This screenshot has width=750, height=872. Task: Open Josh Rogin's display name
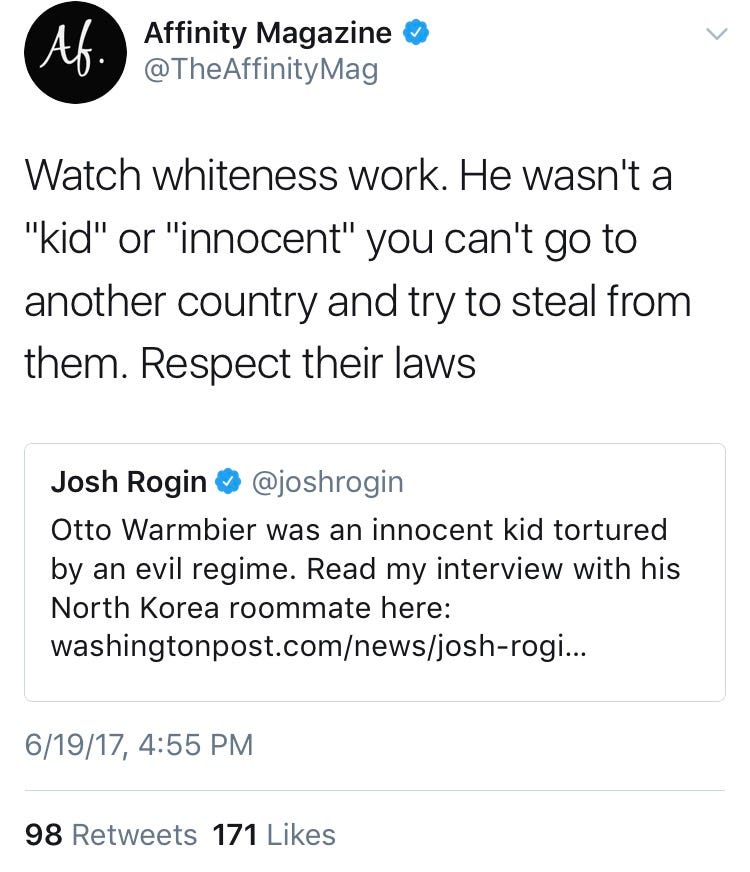pos(128,482)
